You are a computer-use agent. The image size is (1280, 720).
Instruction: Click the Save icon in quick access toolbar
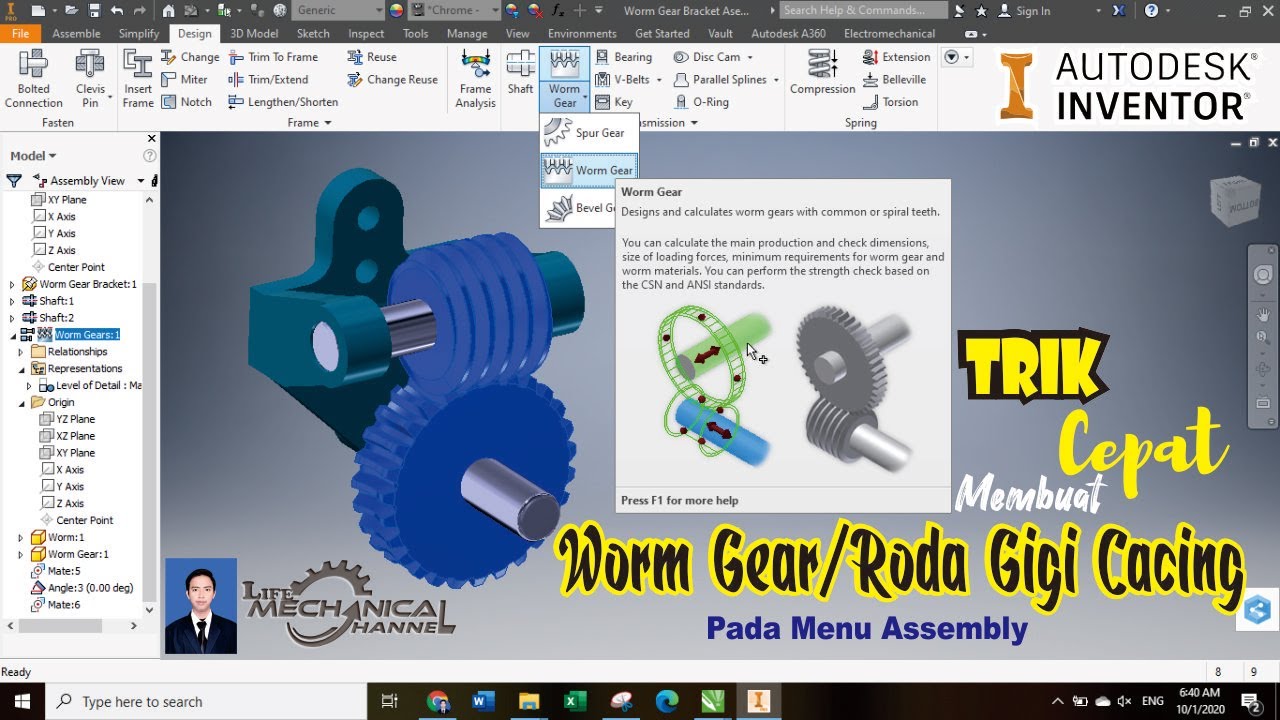(94, 11)
